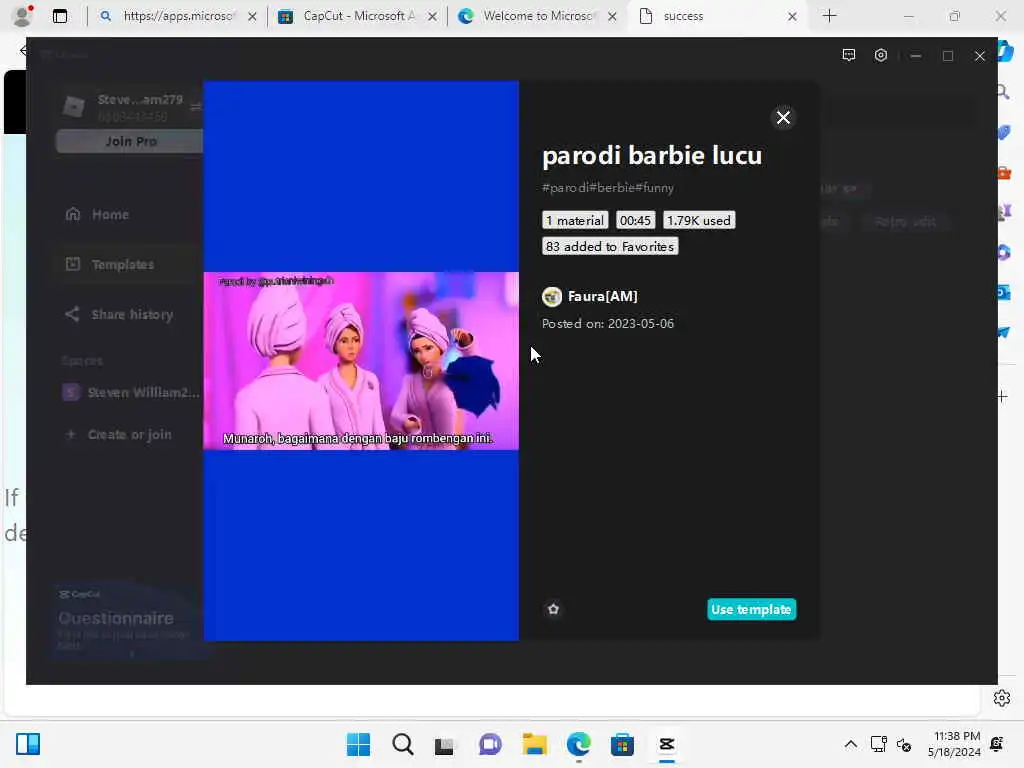Image resolution: width=1024 pixels, height=768 pixels.
Task: Open the notifications bell icon
Action: pyautogui.click(x=997, y=744)
